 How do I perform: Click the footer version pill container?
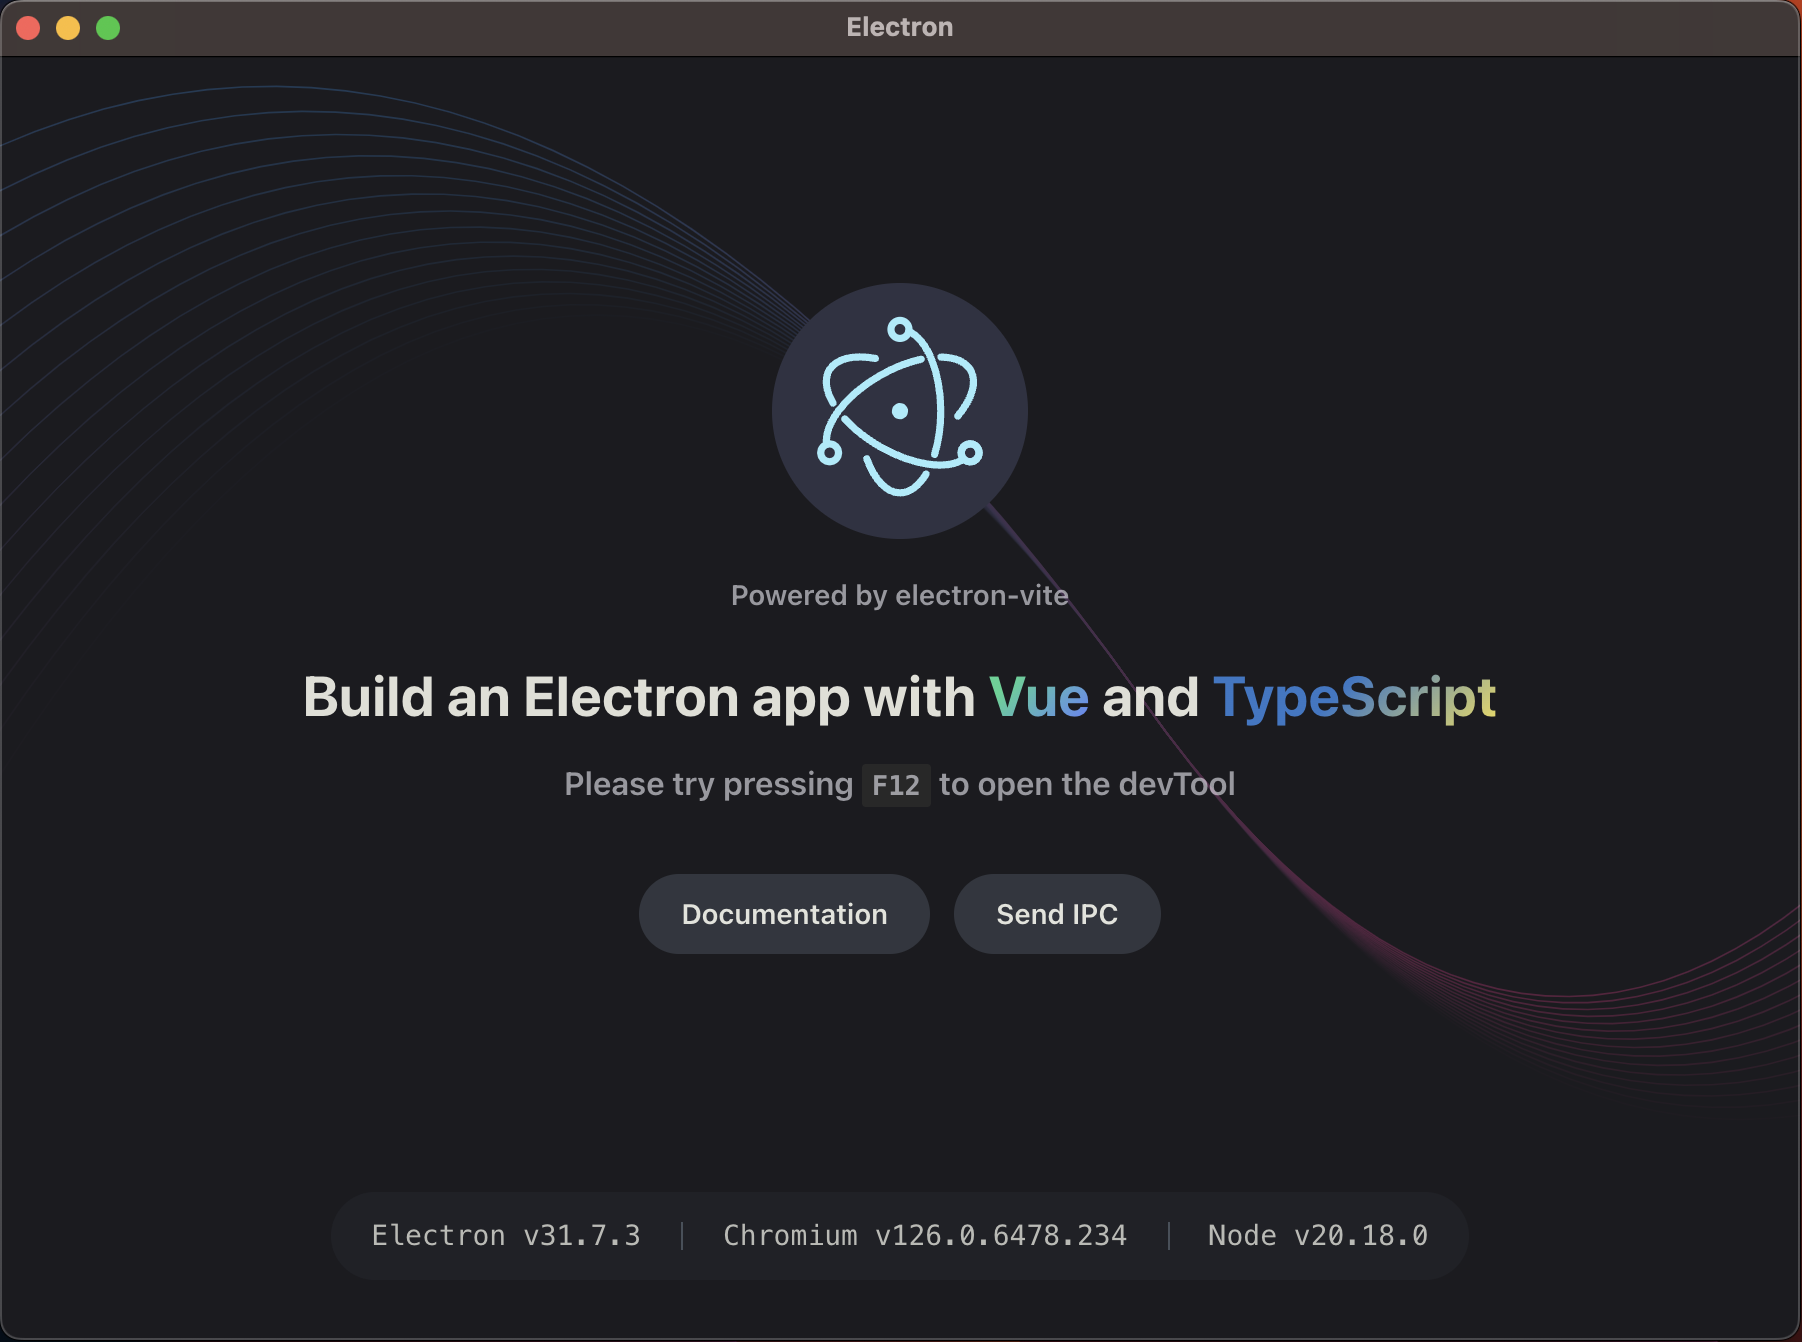(x=899, y=1235)
